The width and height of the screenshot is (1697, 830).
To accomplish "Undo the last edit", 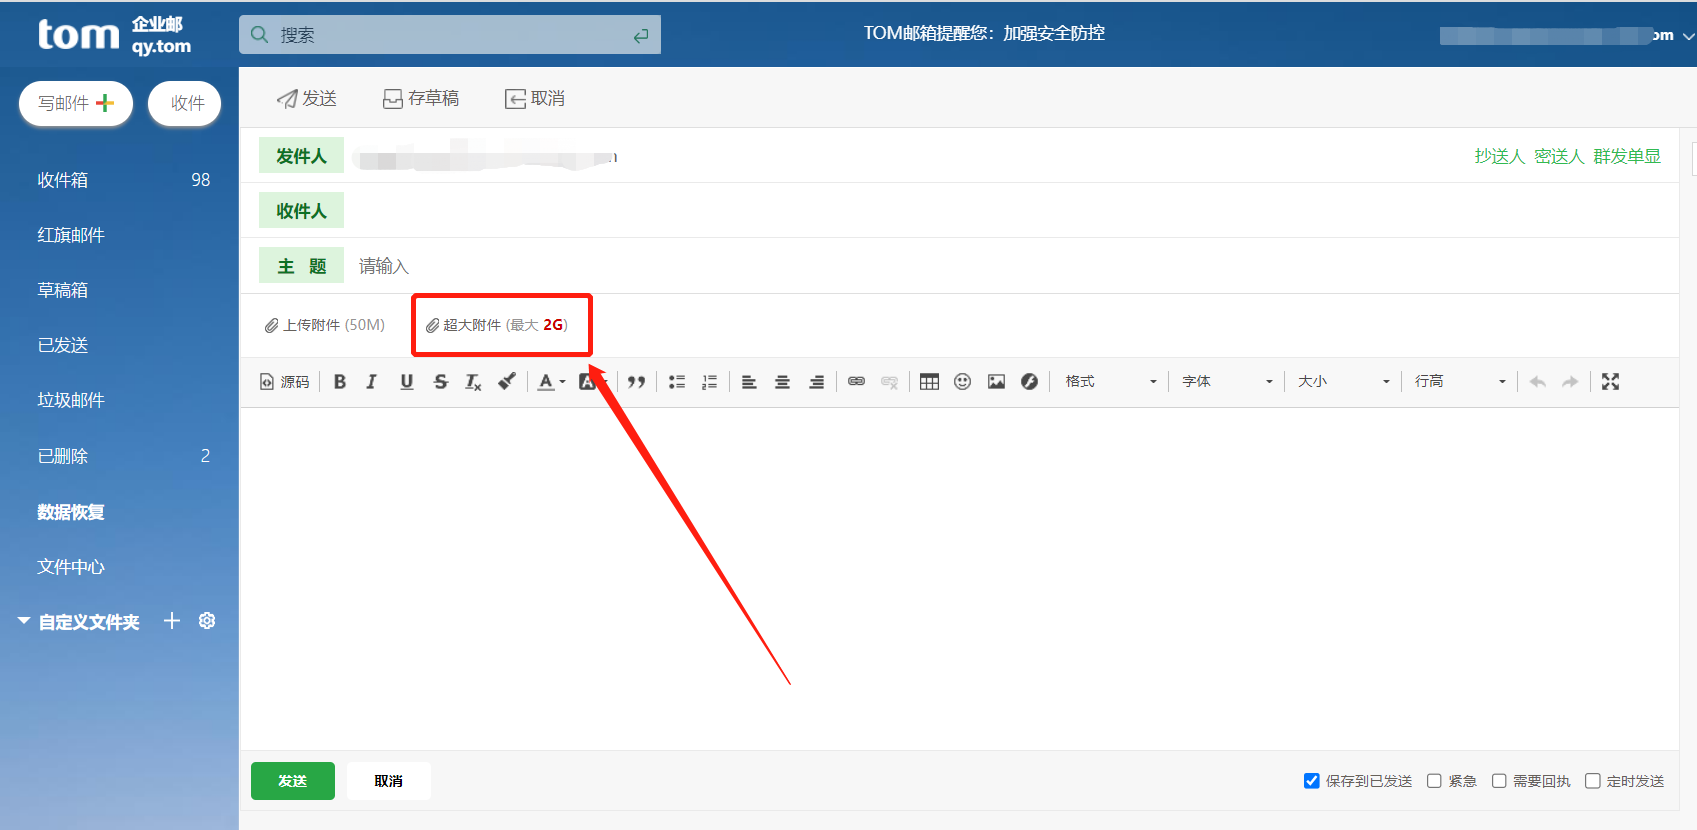I will [x=1538, y=381].
